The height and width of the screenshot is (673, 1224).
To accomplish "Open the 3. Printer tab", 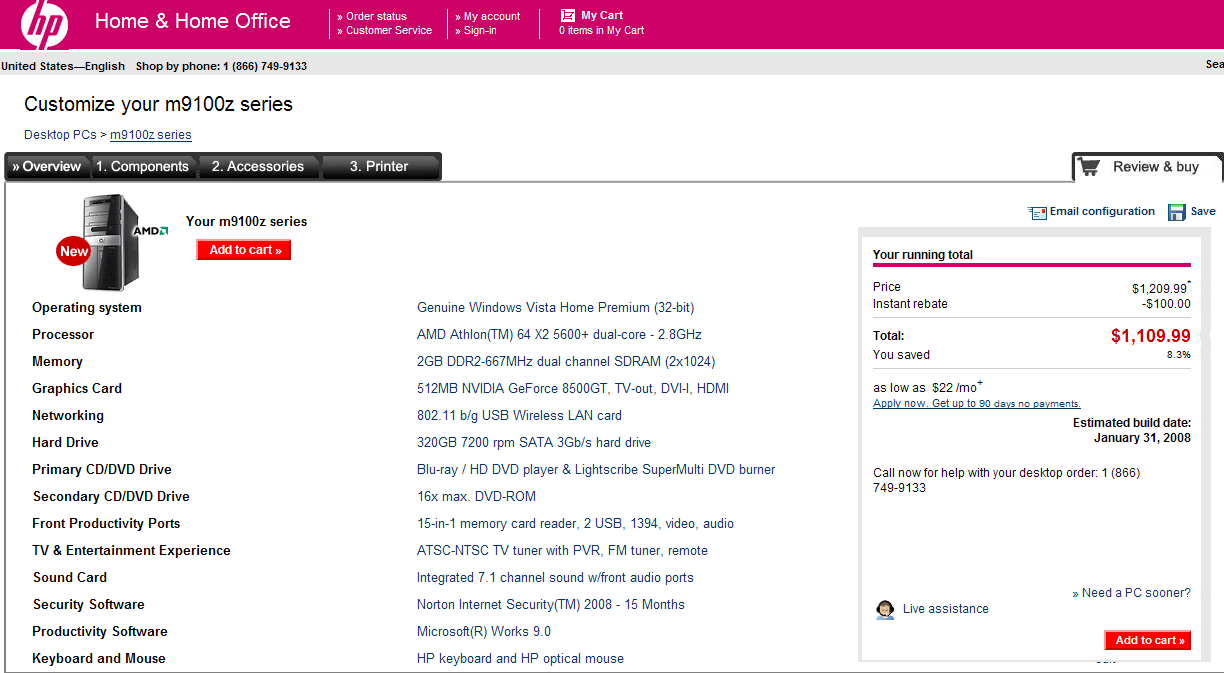I will pos(379,167).
